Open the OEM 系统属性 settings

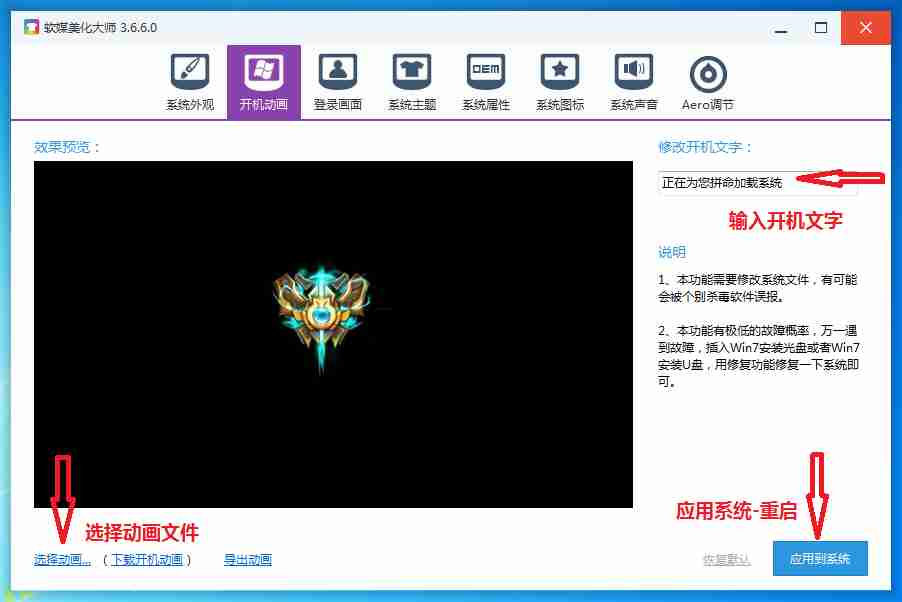(485, 80)
